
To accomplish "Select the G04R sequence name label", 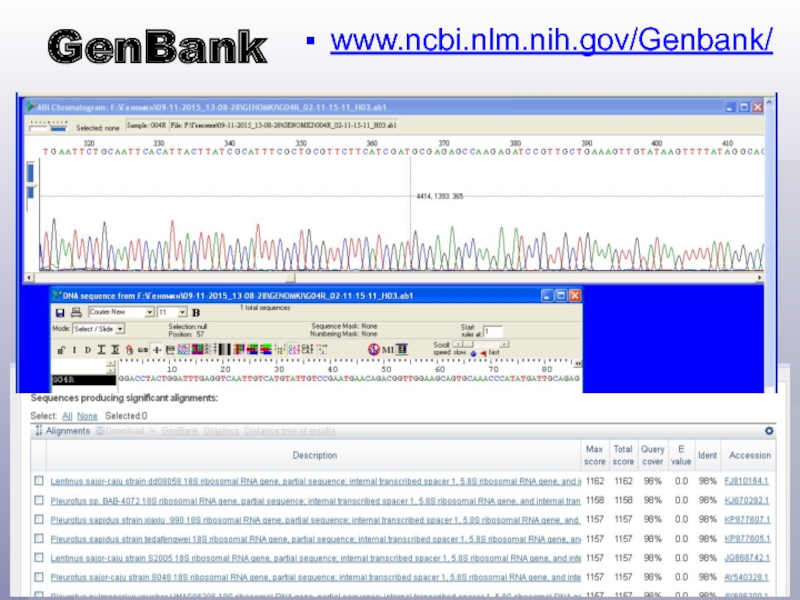I will [84, 380].
